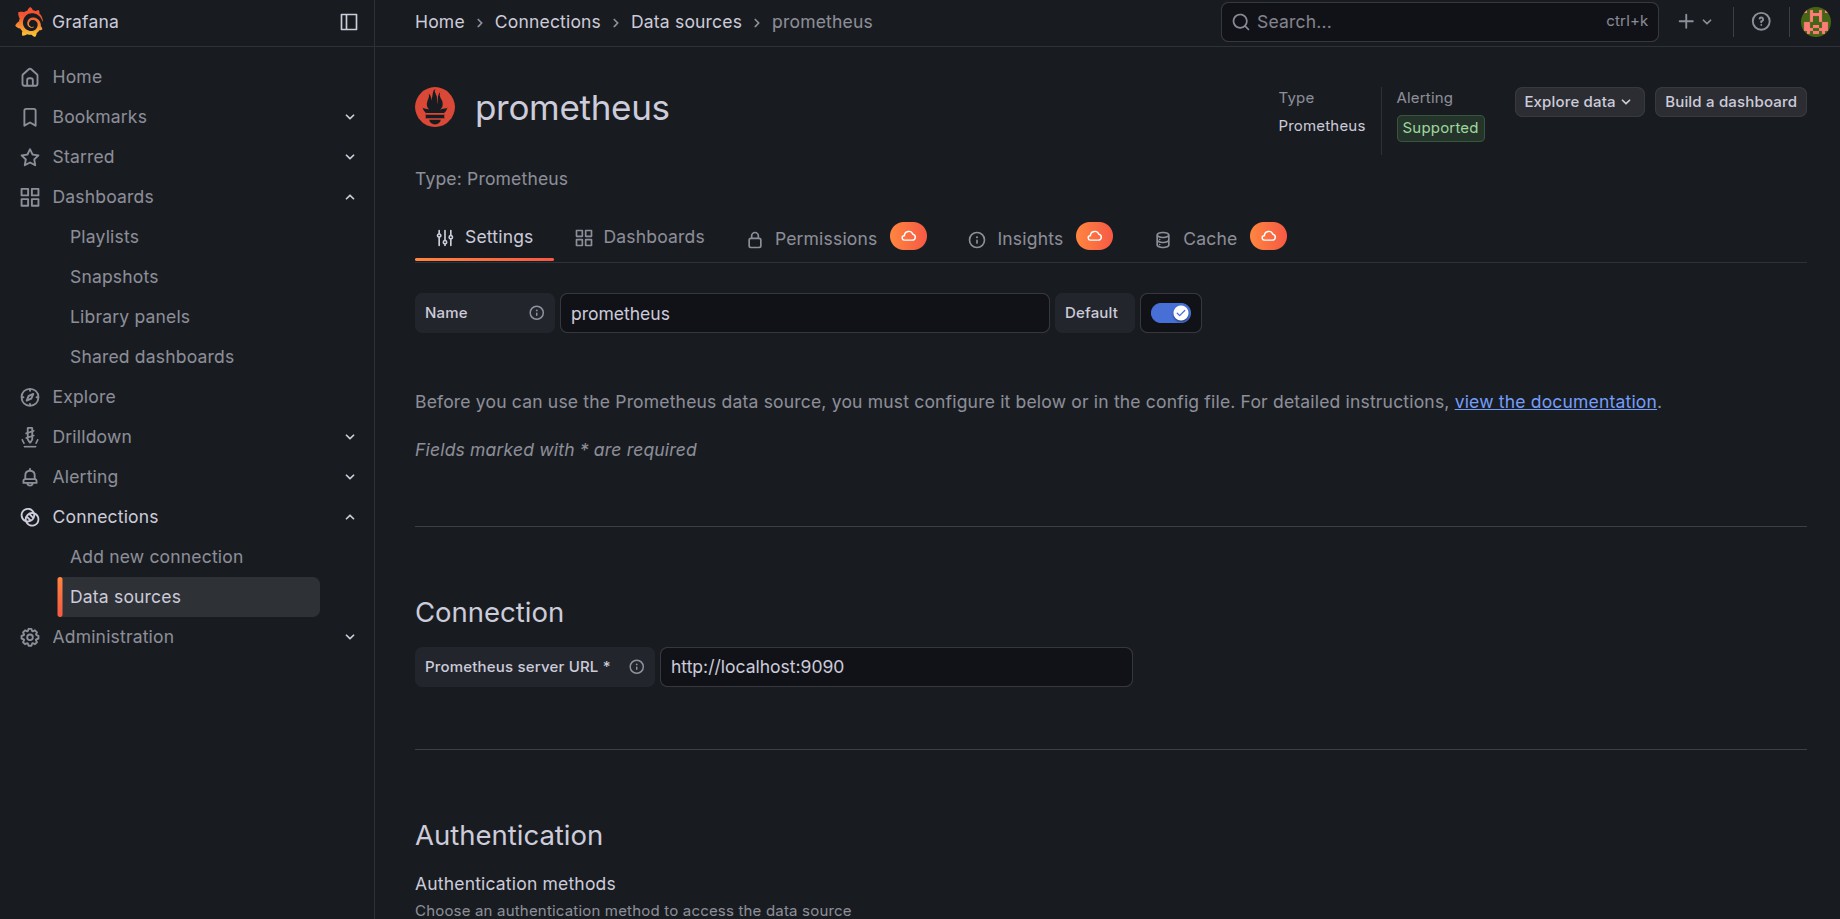The height and width of the screenshot is (919, 1840).
Task: Open the view the documentation link
Action: click(x=1555, y=402)
